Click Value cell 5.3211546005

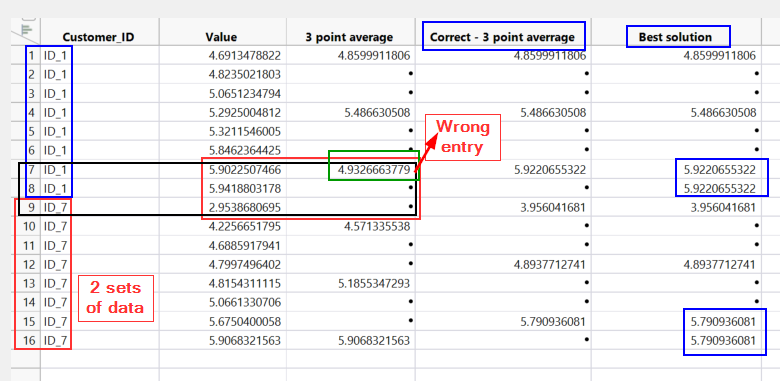point(245,132)
